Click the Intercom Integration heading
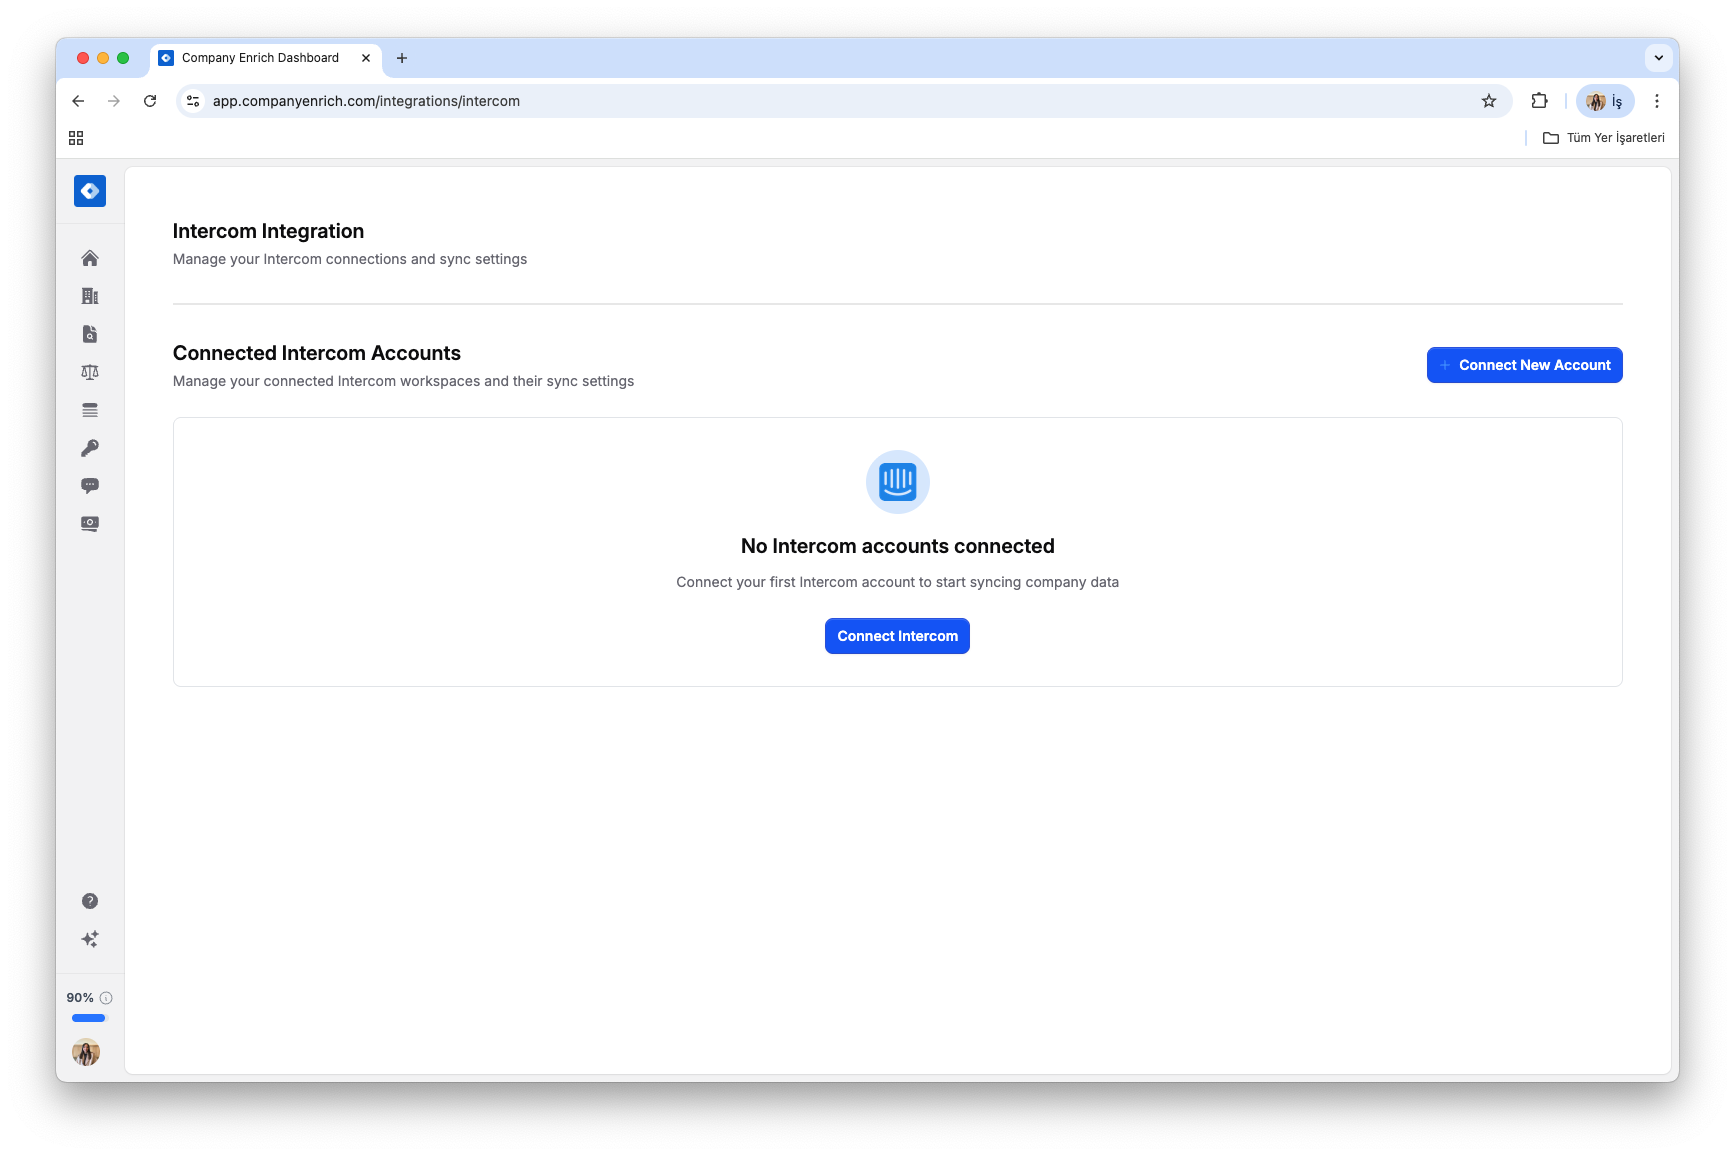 (268, 231)
